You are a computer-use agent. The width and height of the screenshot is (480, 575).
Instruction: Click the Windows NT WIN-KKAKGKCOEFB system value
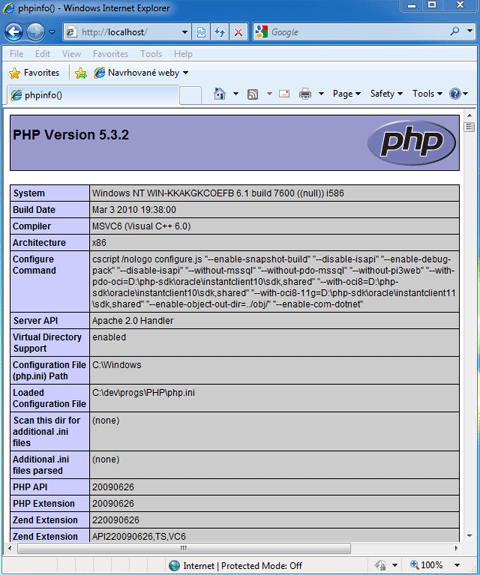(218, 193)
